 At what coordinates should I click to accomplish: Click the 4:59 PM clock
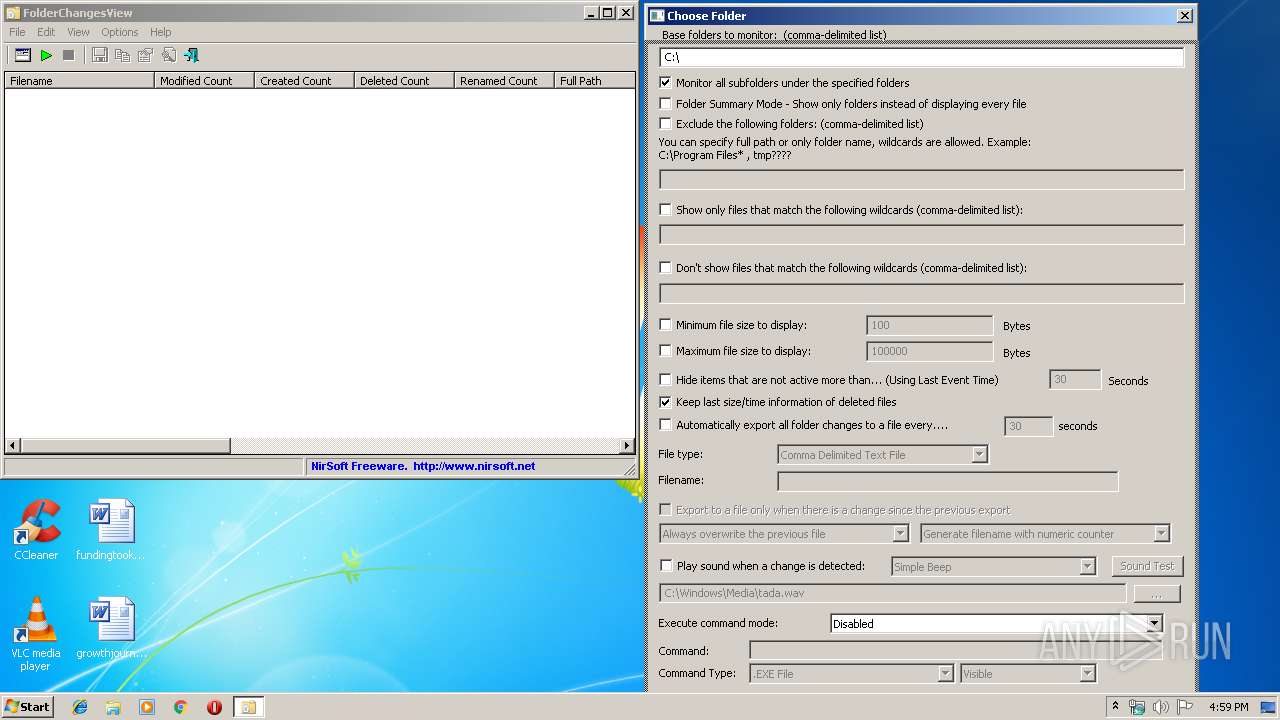[x=1228, y=707]
